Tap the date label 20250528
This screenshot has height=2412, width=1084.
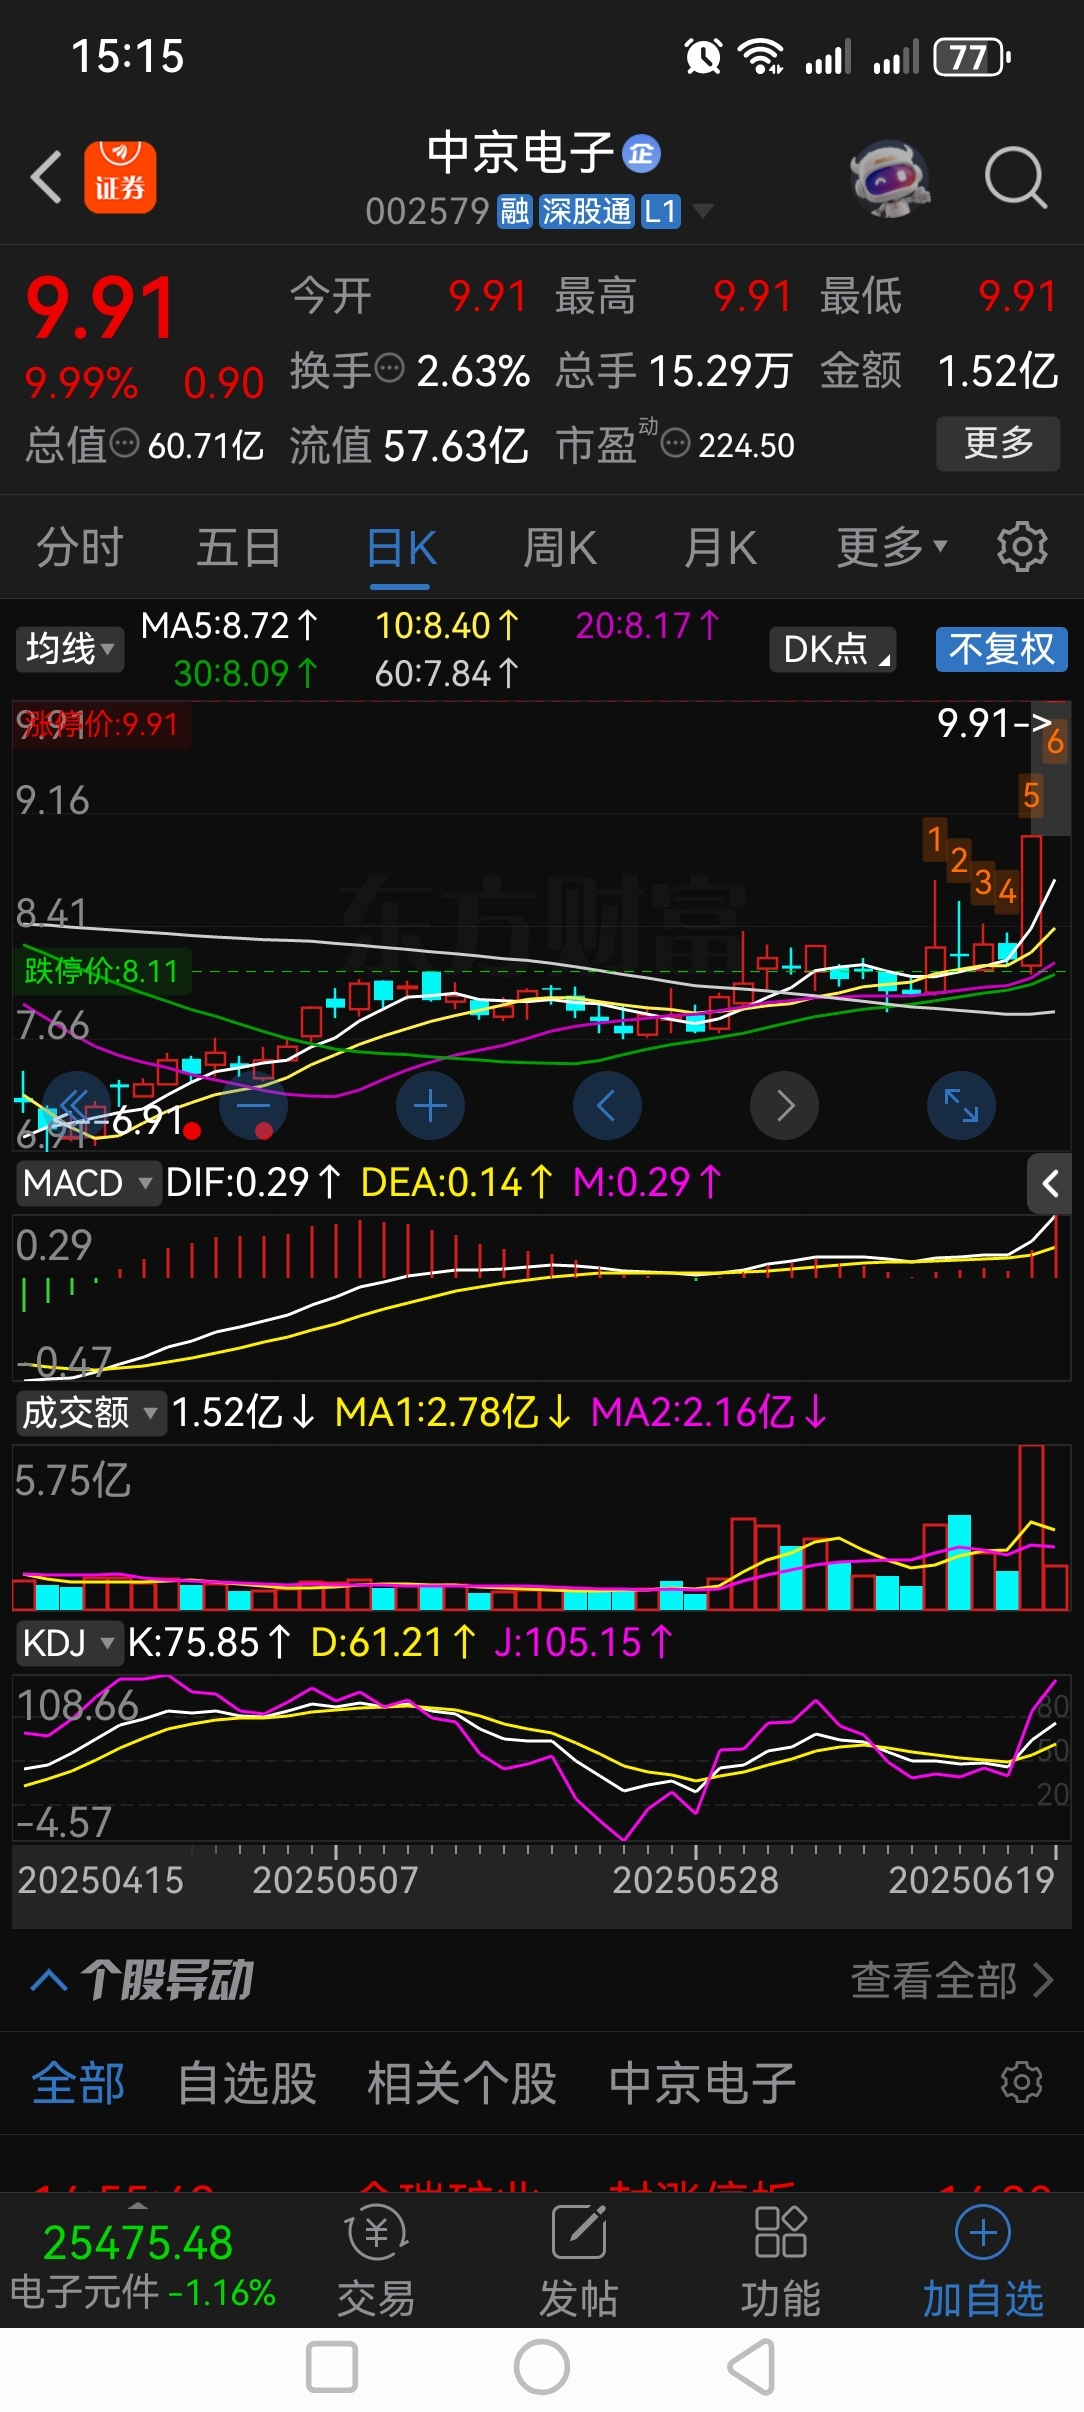[x=695, y=1881]
